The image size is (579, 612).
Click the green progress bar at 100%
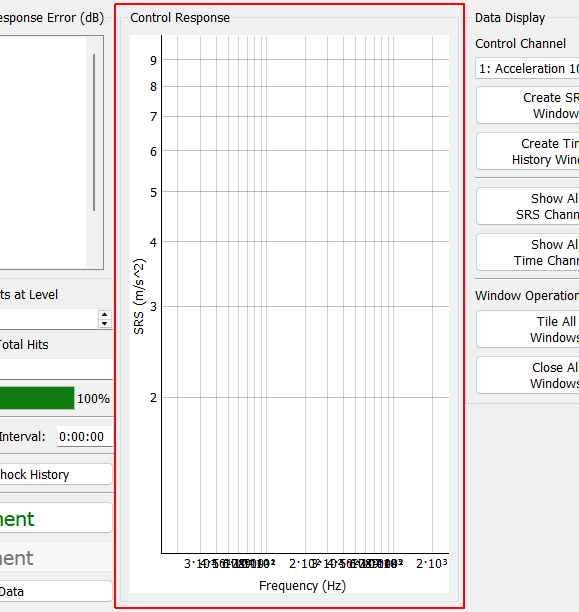37,398
